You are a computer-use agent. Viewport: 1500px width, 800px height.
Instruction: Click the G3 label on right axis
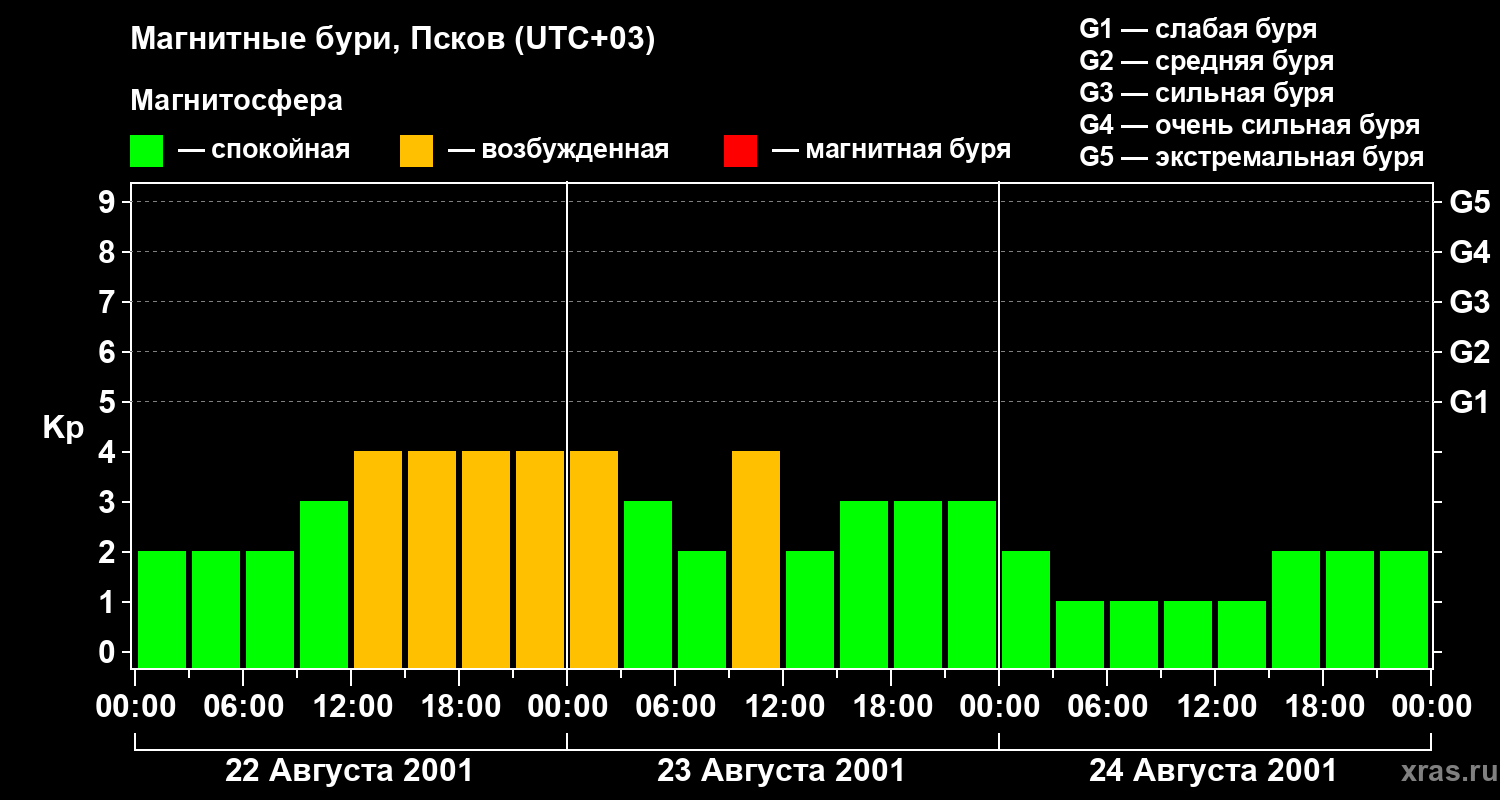(x=1469, y=302)
